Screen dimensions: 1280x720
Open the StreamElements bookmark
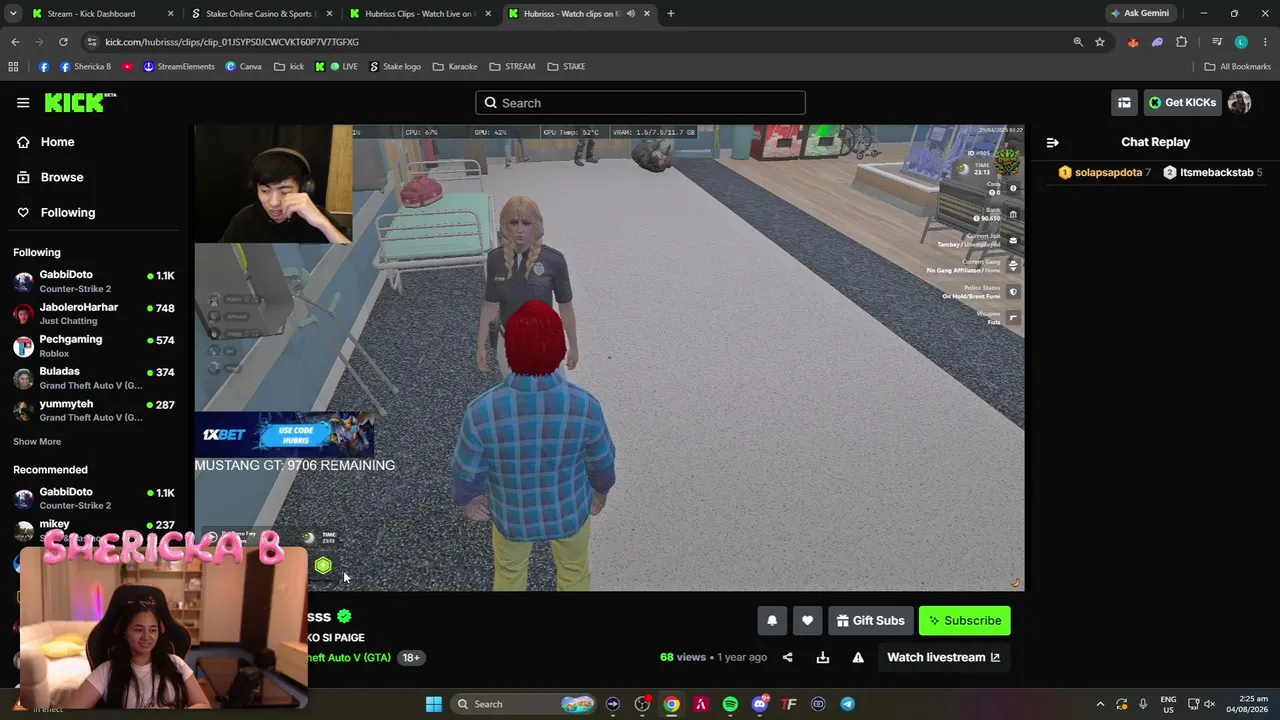pyautogui.click(x=179, y=67)
